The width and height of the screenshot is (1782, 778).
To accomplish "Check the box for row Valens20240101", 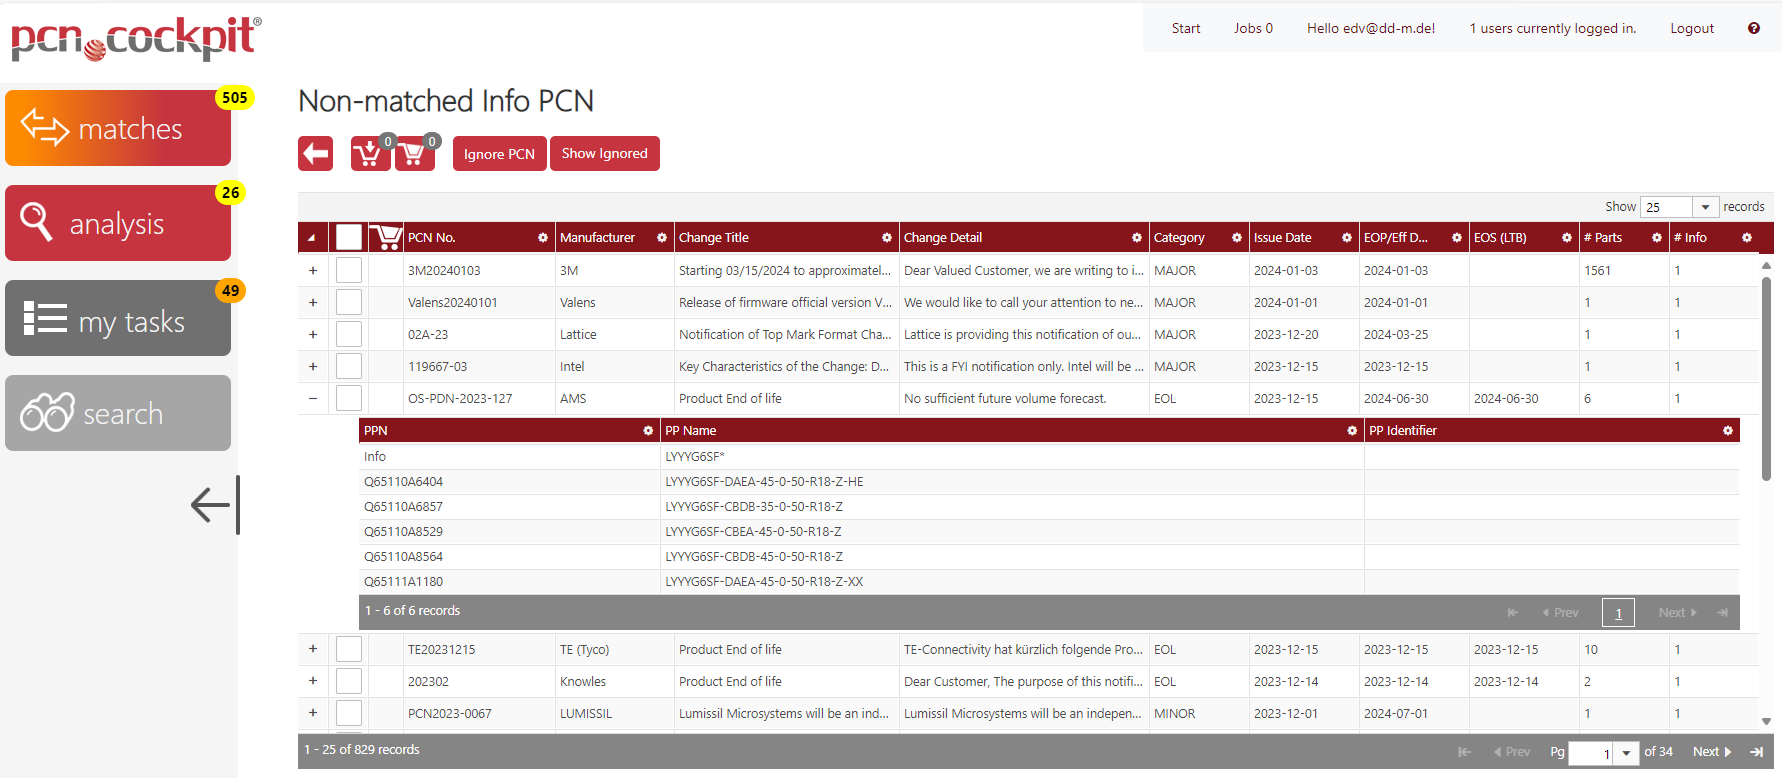I will (x=349, y=302).
